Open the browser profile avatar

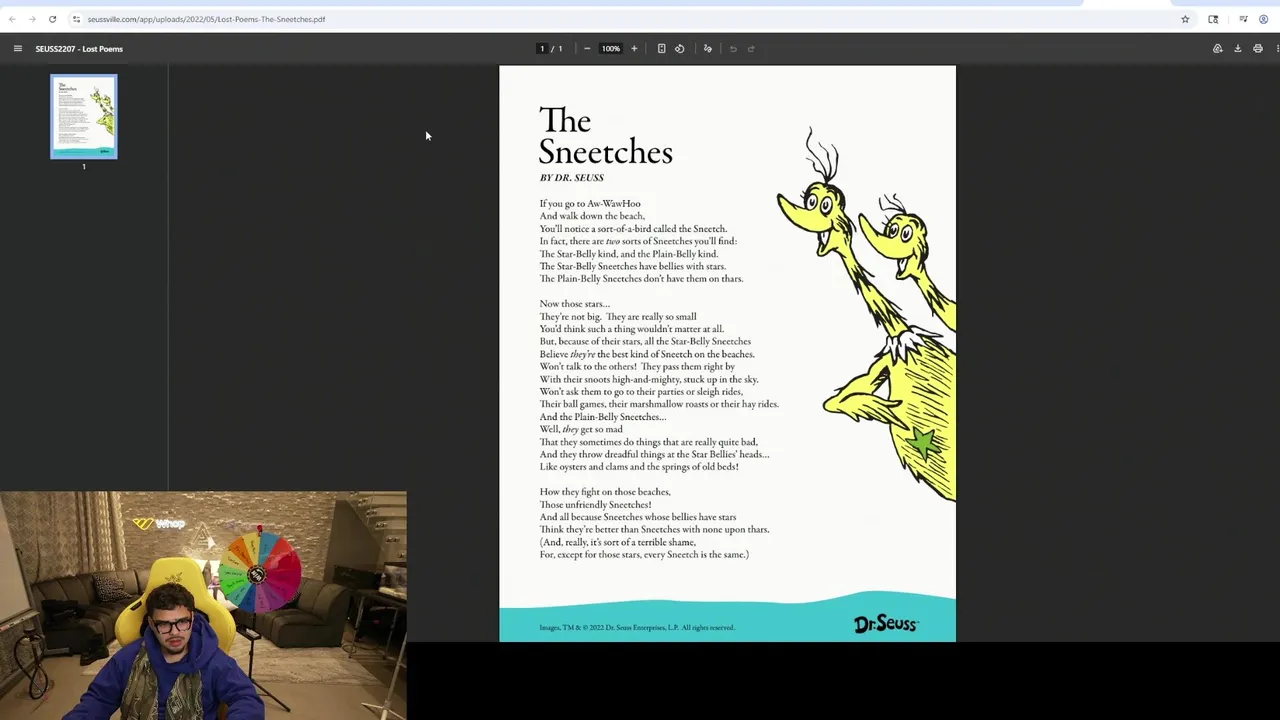coord(1263,19)
